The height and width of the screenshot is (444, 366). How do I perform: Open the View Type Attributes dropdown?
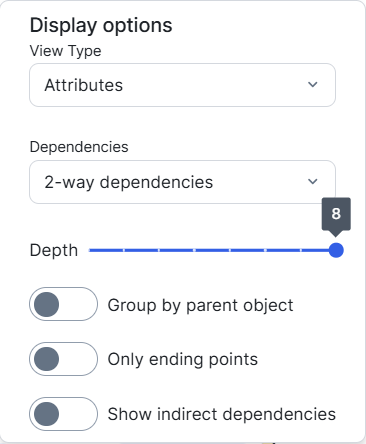[182, 85]
